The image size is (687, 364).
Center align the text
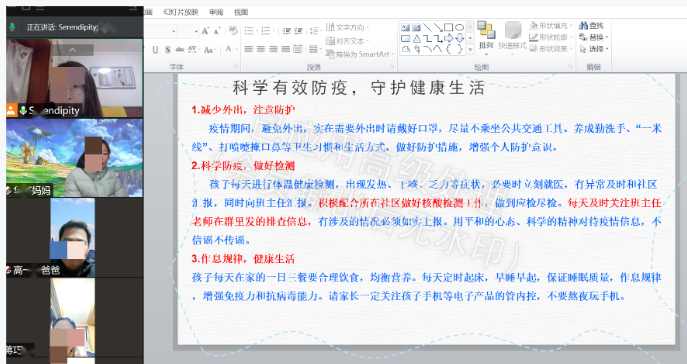[261, 49]
